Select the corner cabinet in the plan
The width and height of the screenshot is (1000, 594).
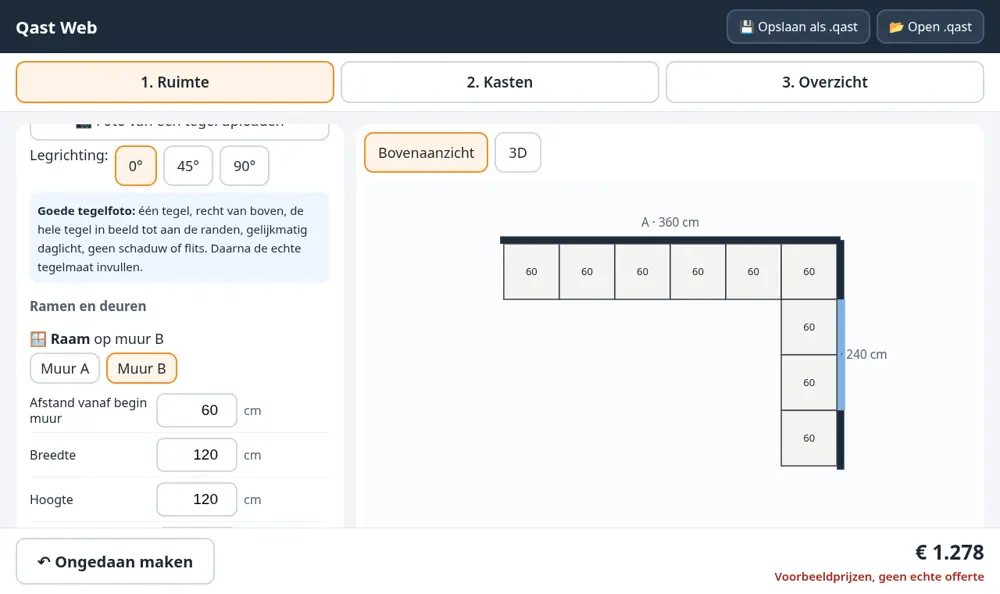pyautogui.click(x=809, y=271)
